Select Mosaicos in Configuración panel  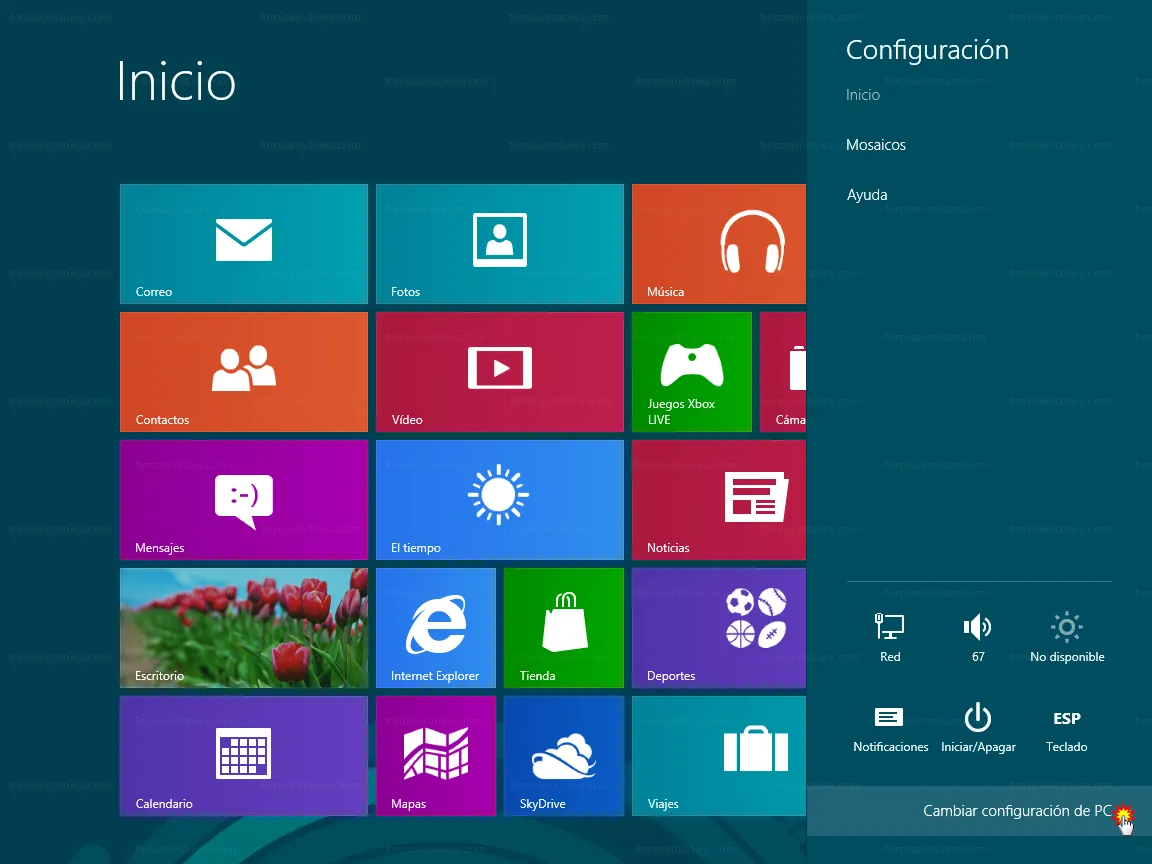(x=876, y=145)
